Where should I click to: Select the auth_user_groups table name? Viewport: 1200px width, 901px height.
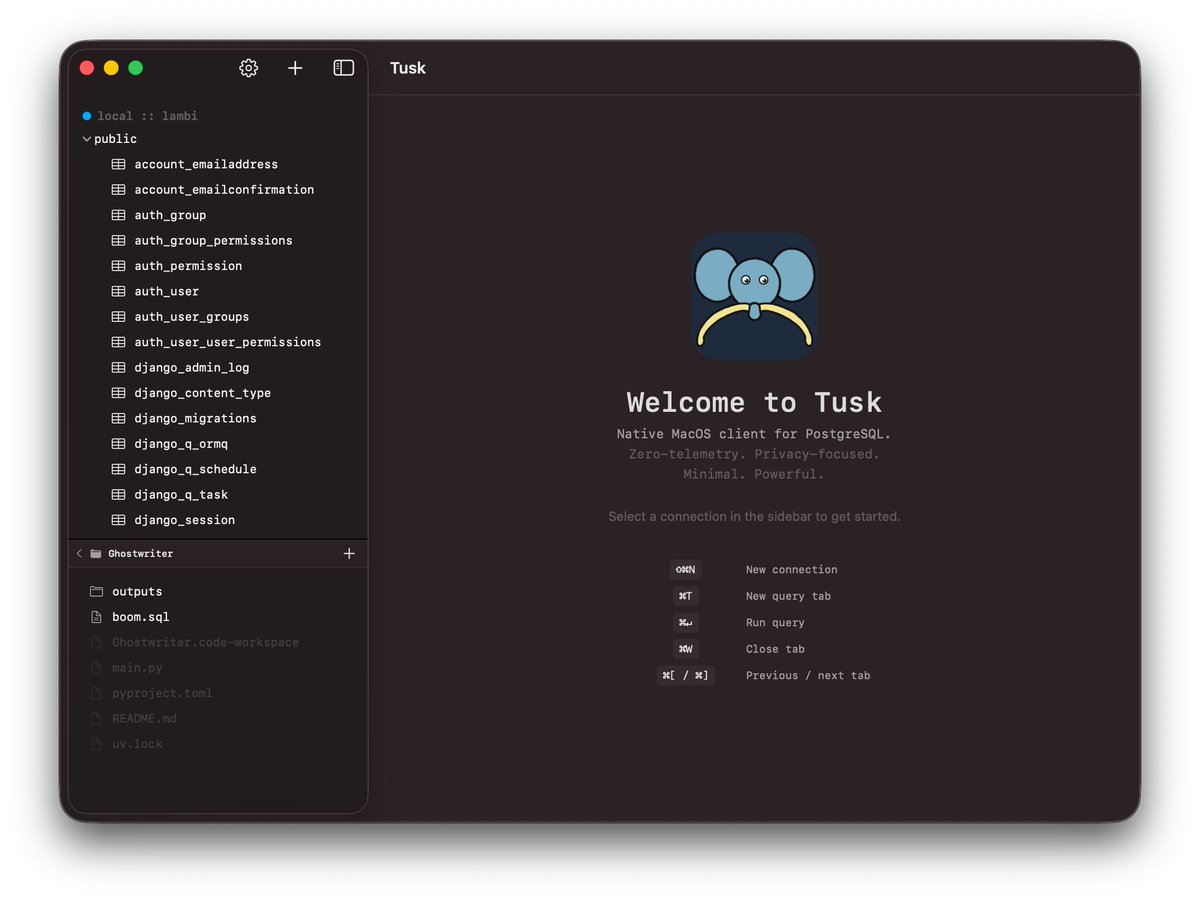click(x=192, y=317)
